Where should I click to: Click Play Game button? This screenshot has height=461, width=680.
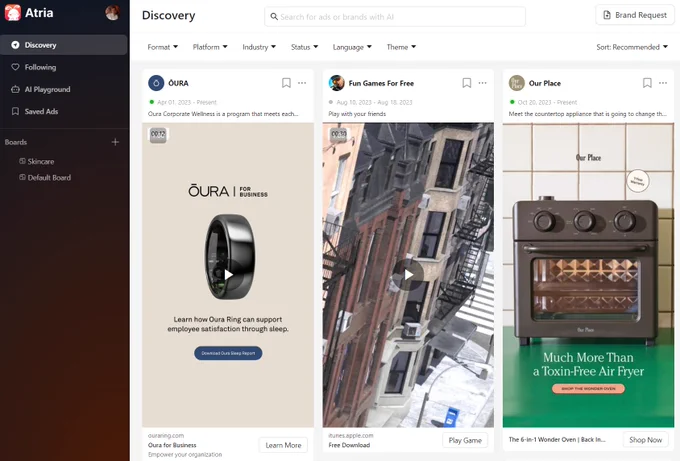coord(465,440)
